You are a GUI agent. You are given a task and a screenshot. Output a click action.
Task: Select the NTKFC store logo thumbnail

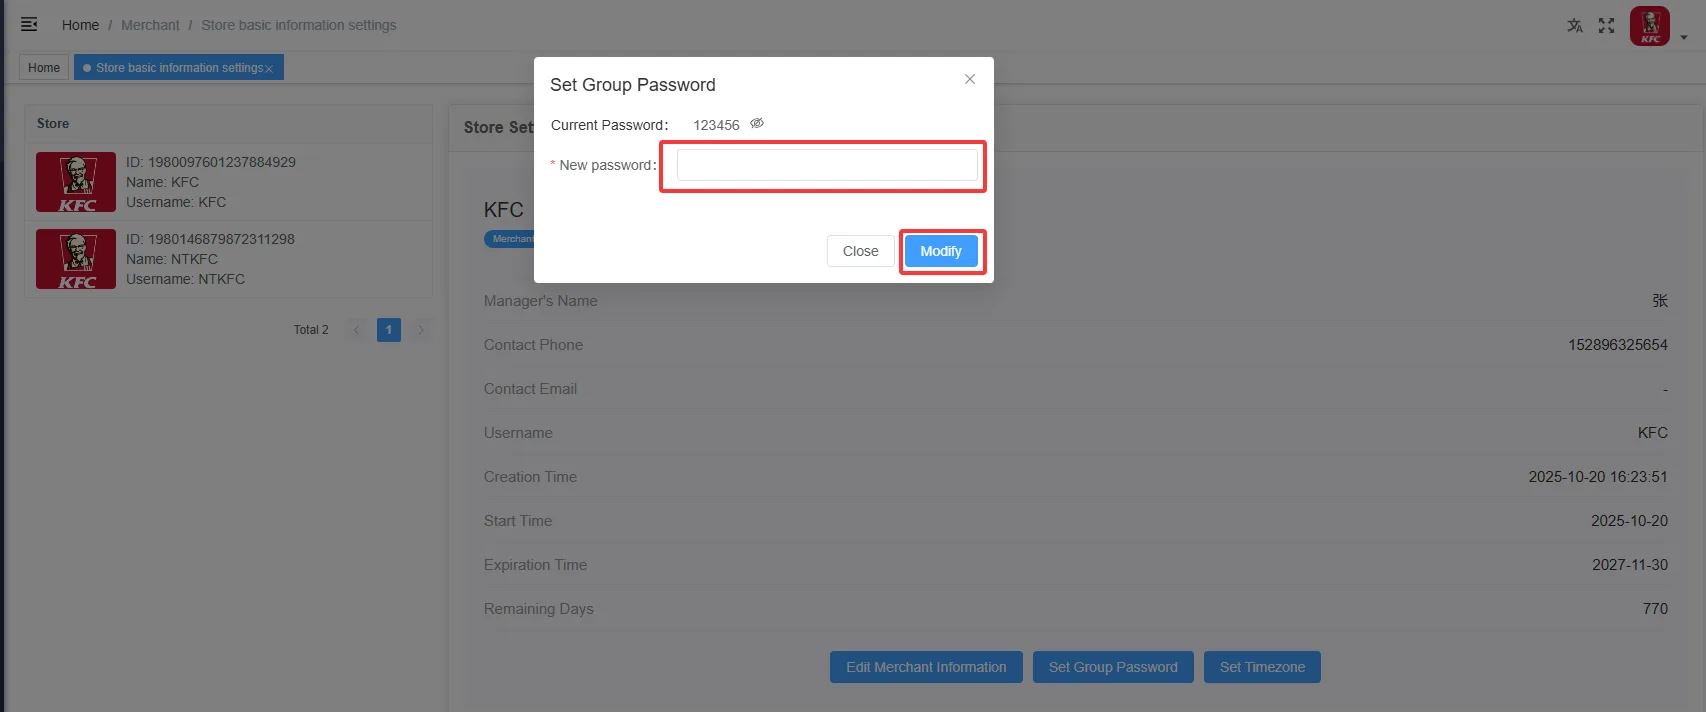(76, 259)
